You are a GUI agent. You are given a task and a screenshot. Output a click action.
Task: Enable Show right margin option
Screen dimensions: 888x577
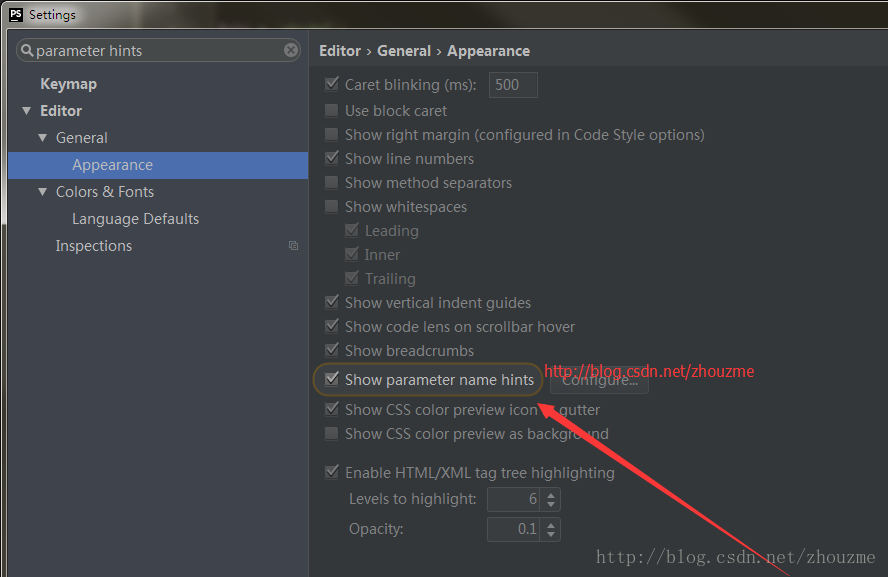(332, 135)
